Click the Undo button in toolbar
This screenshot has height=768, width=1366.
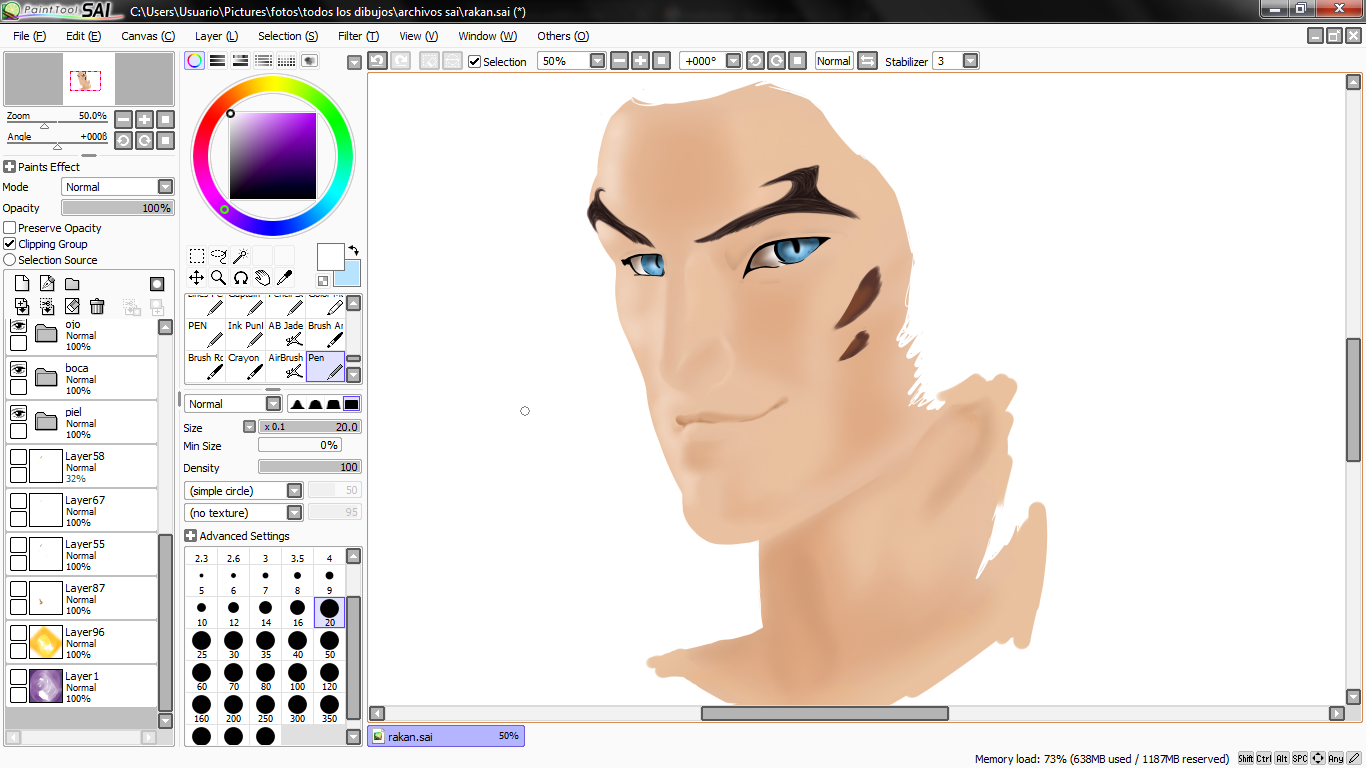click(378, 61)
